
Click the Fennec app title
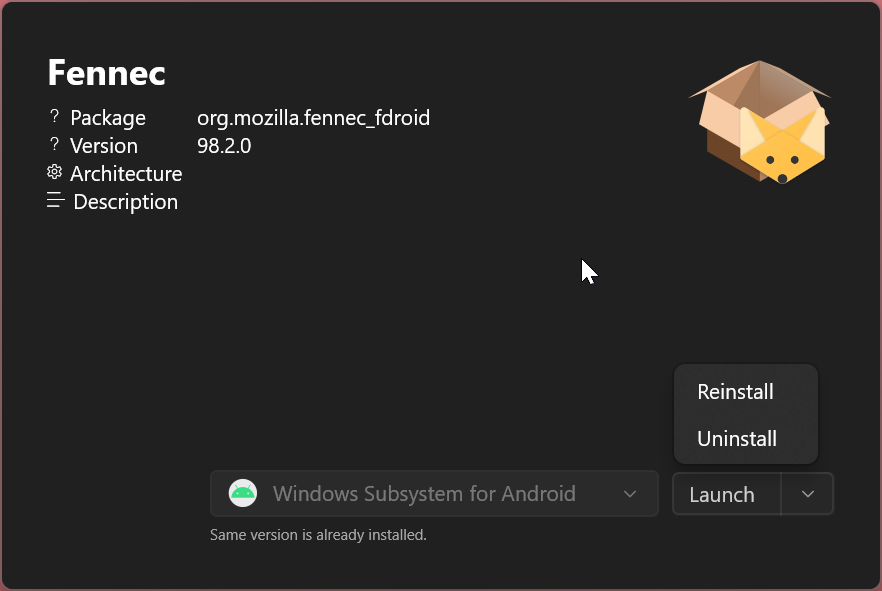pos(106,73)
